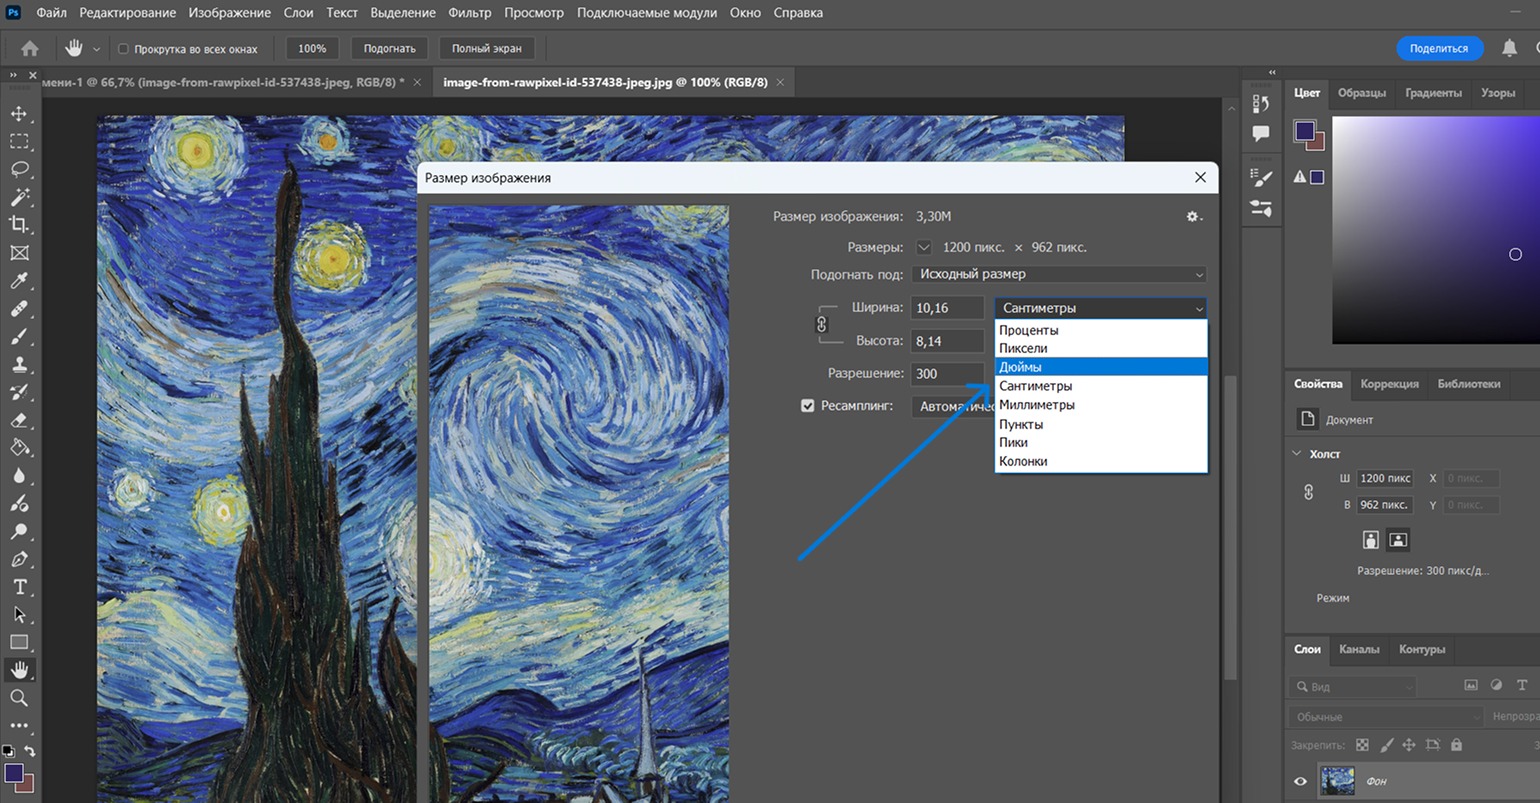The width and height of the screenshot is (1540, 803).
Task: Select the Healing Brush tool
Action: click(x=19, y=309)
